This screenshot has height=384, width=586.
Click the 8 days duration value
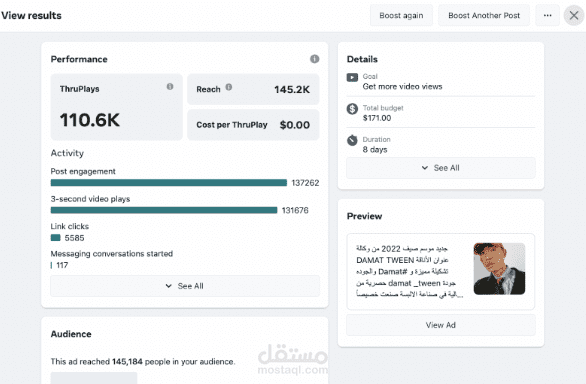[375, 150]
